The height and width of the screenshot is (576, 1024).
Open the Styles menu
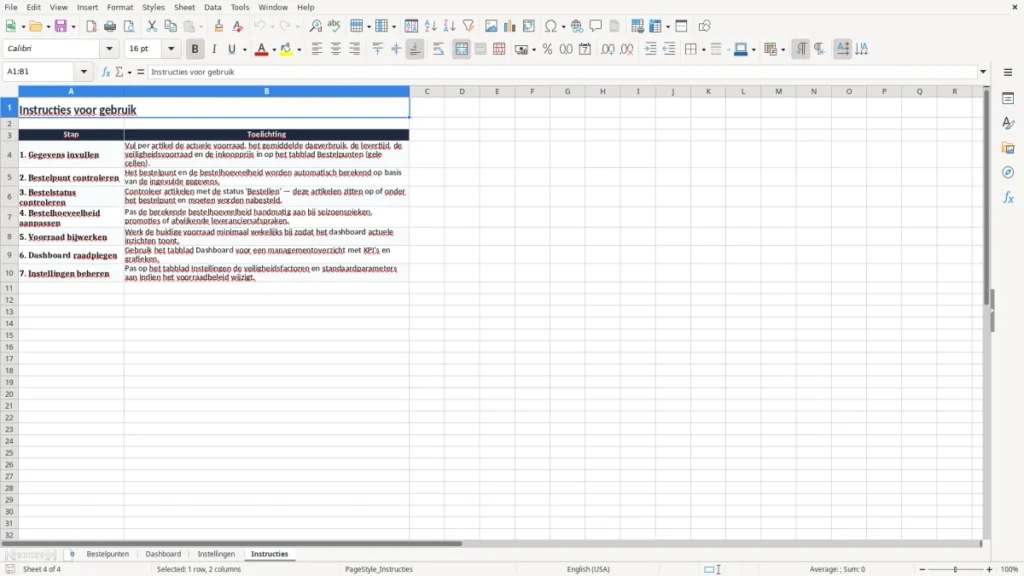pyautogui.click(x=153, y=7)
